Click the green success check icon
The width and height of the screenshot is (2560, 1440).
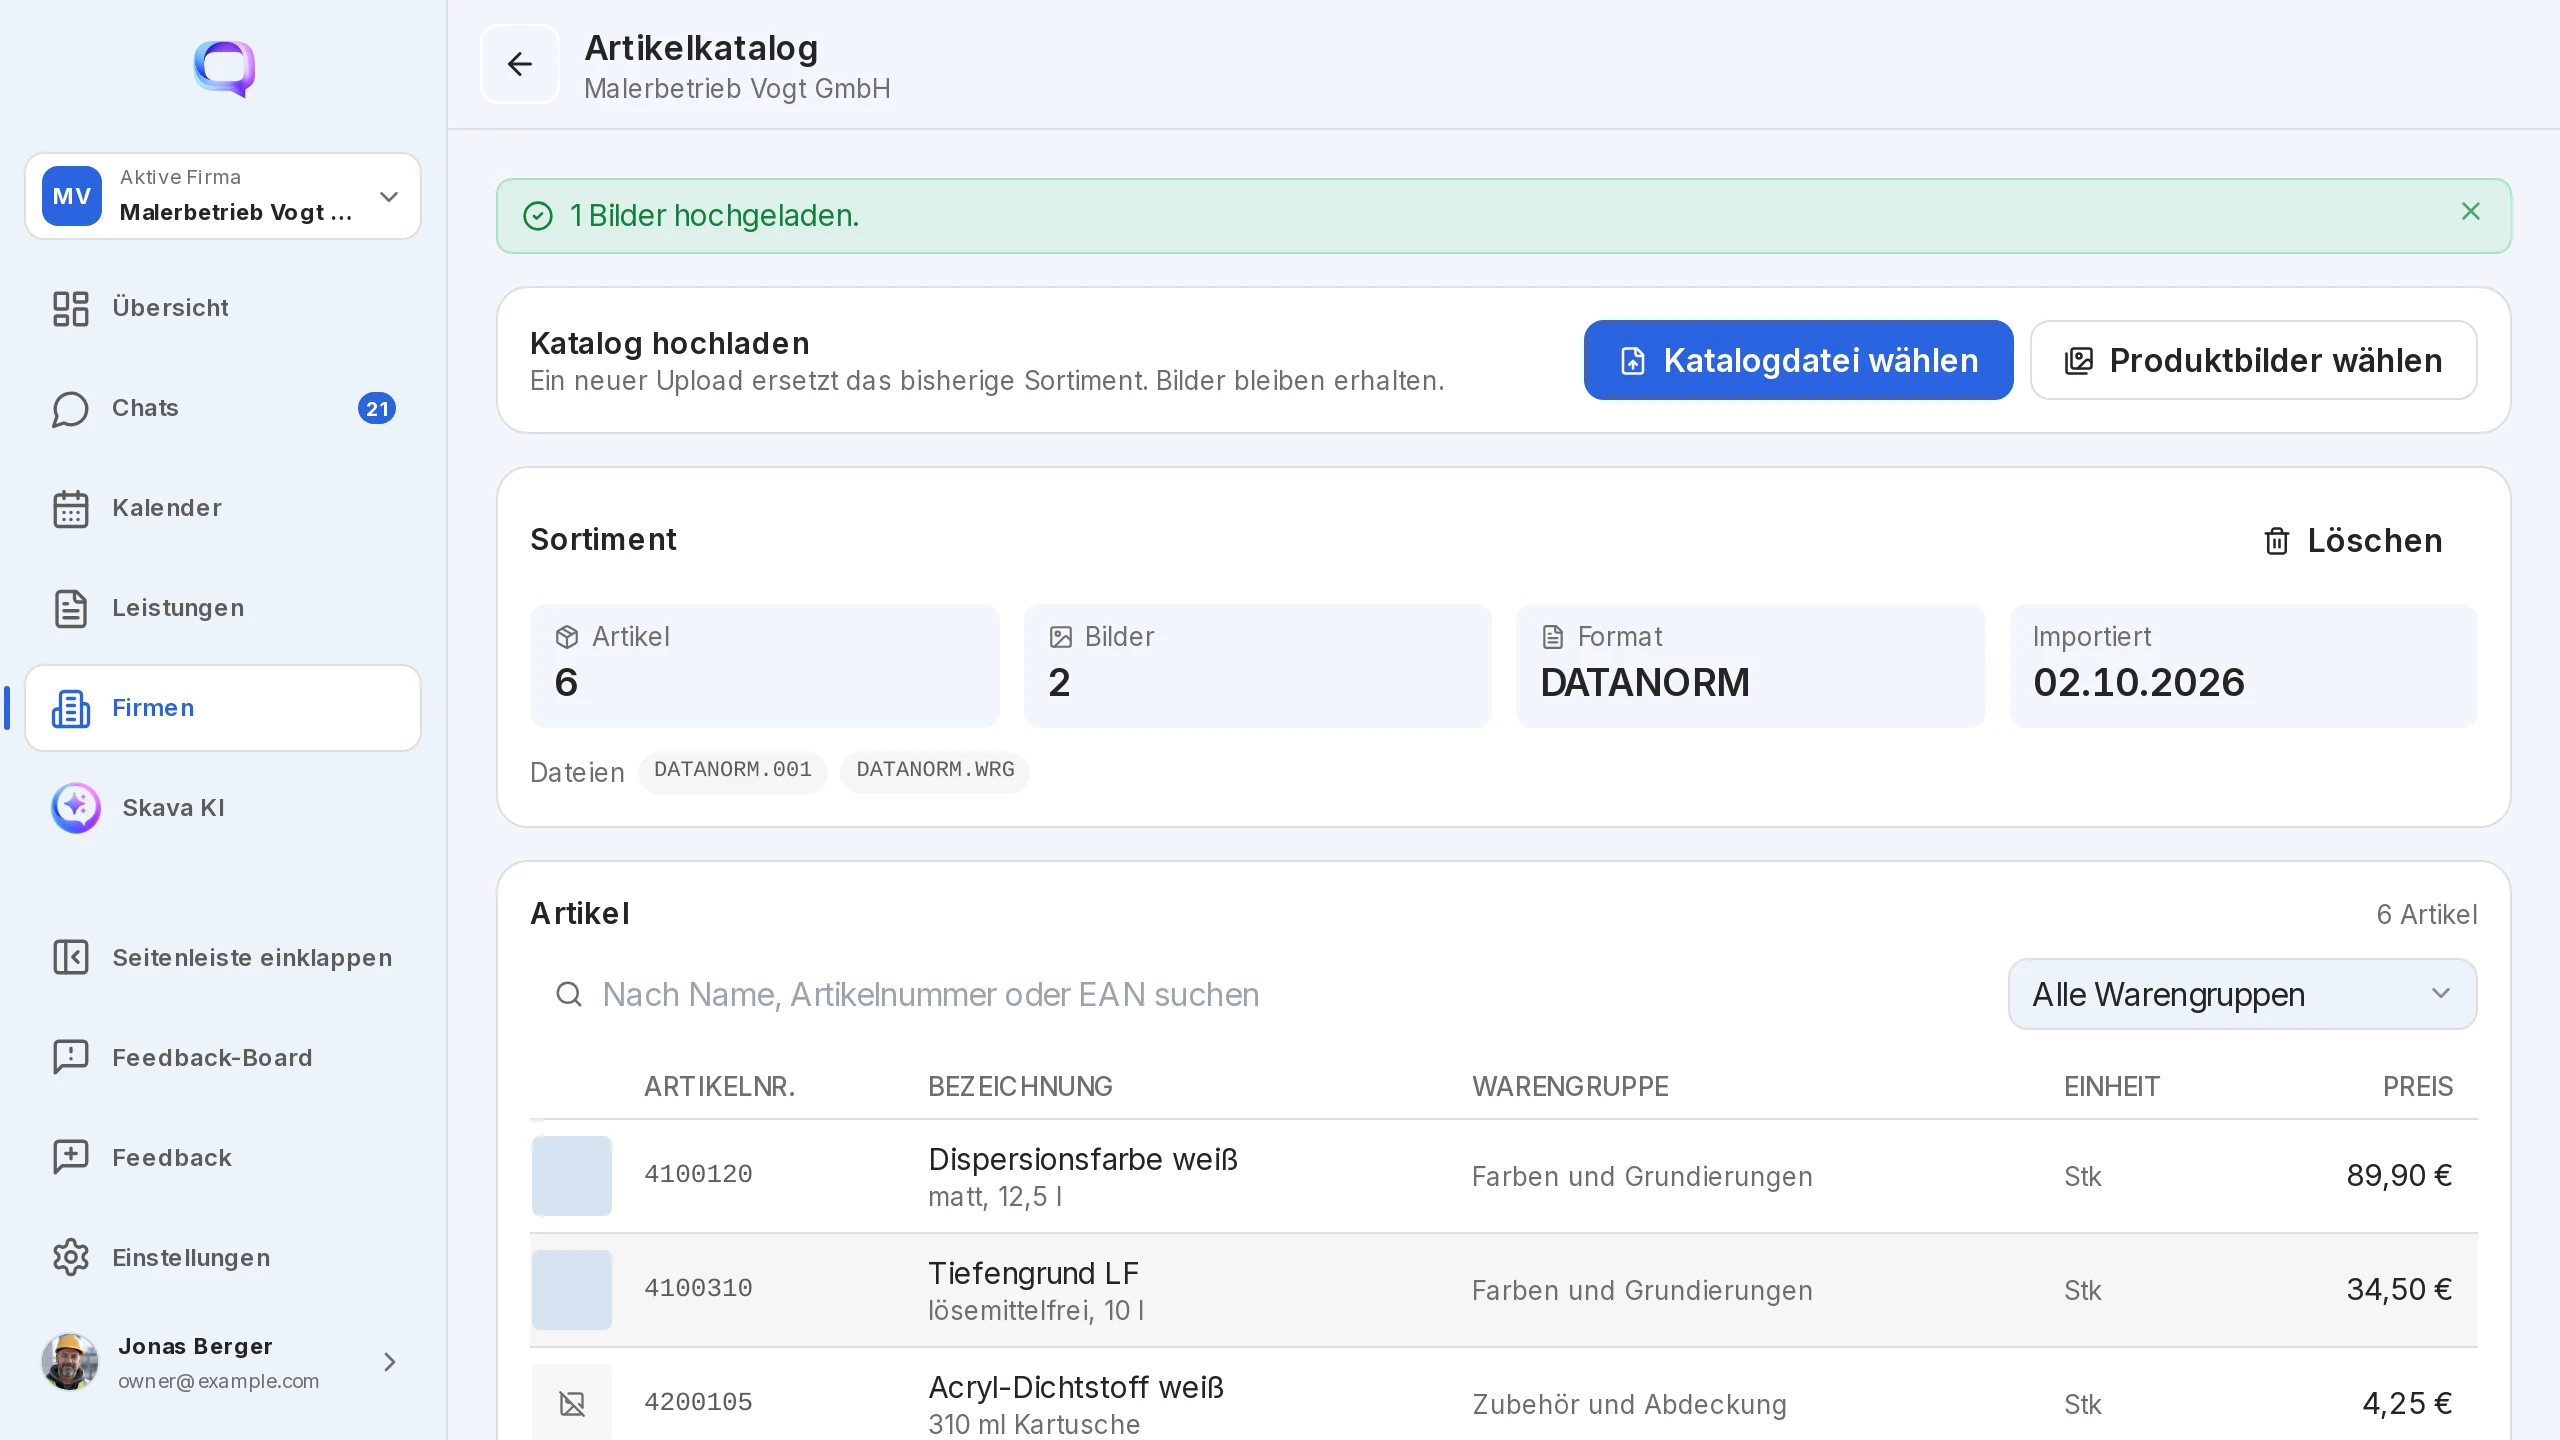coord(538,216)
